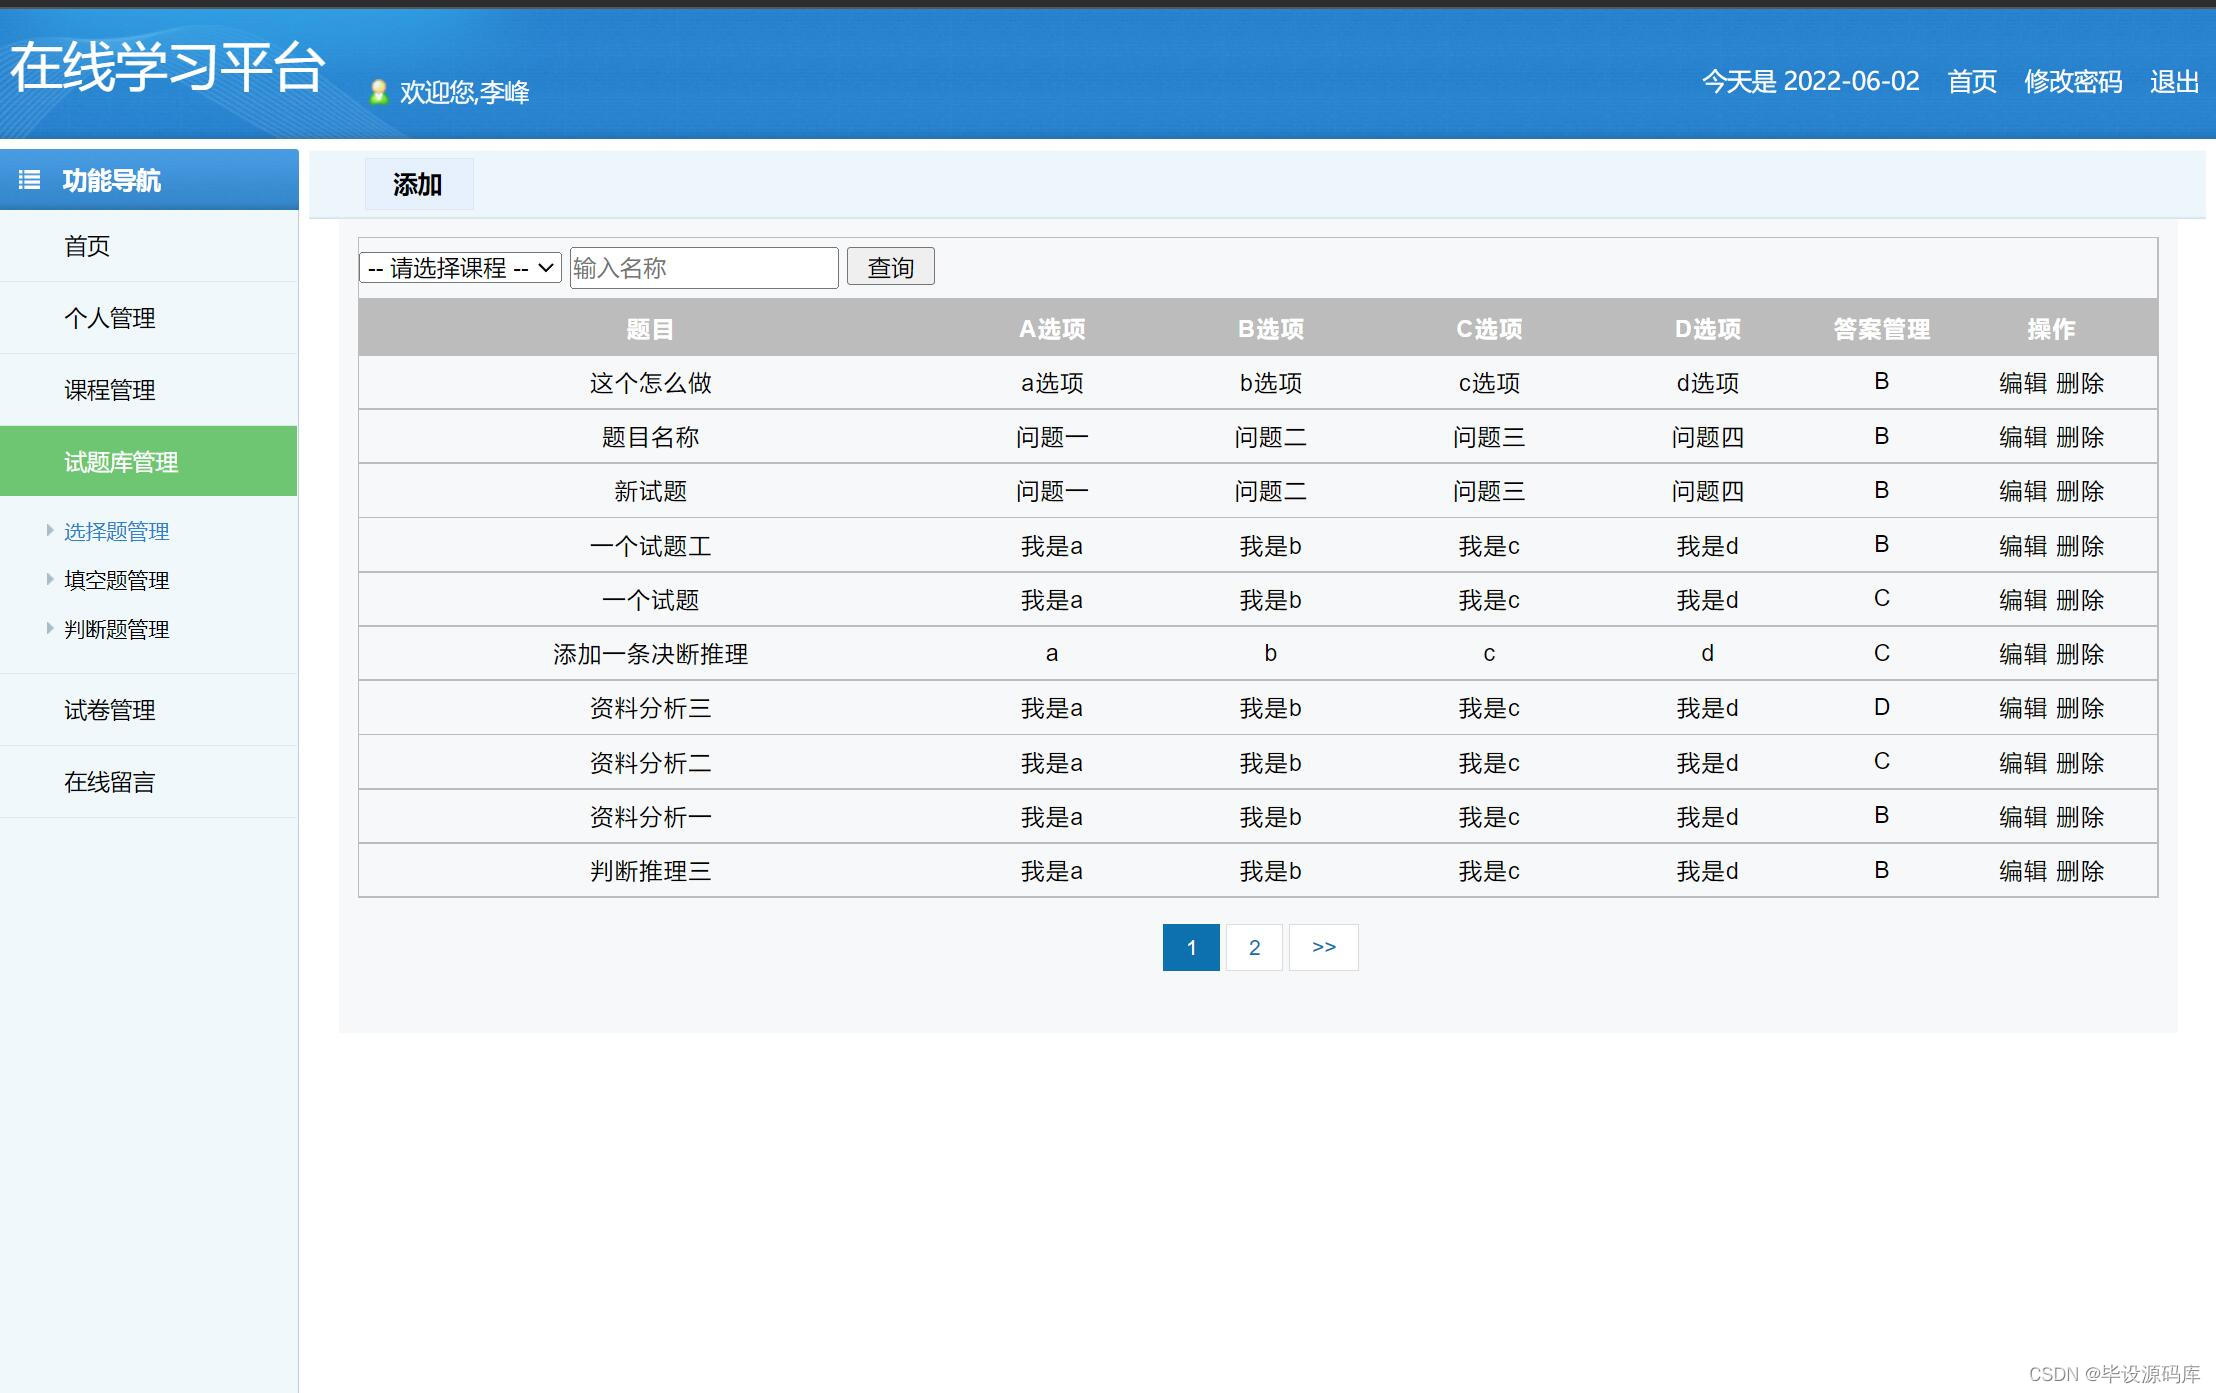Click the B选项 column header

pos(1270,329)
